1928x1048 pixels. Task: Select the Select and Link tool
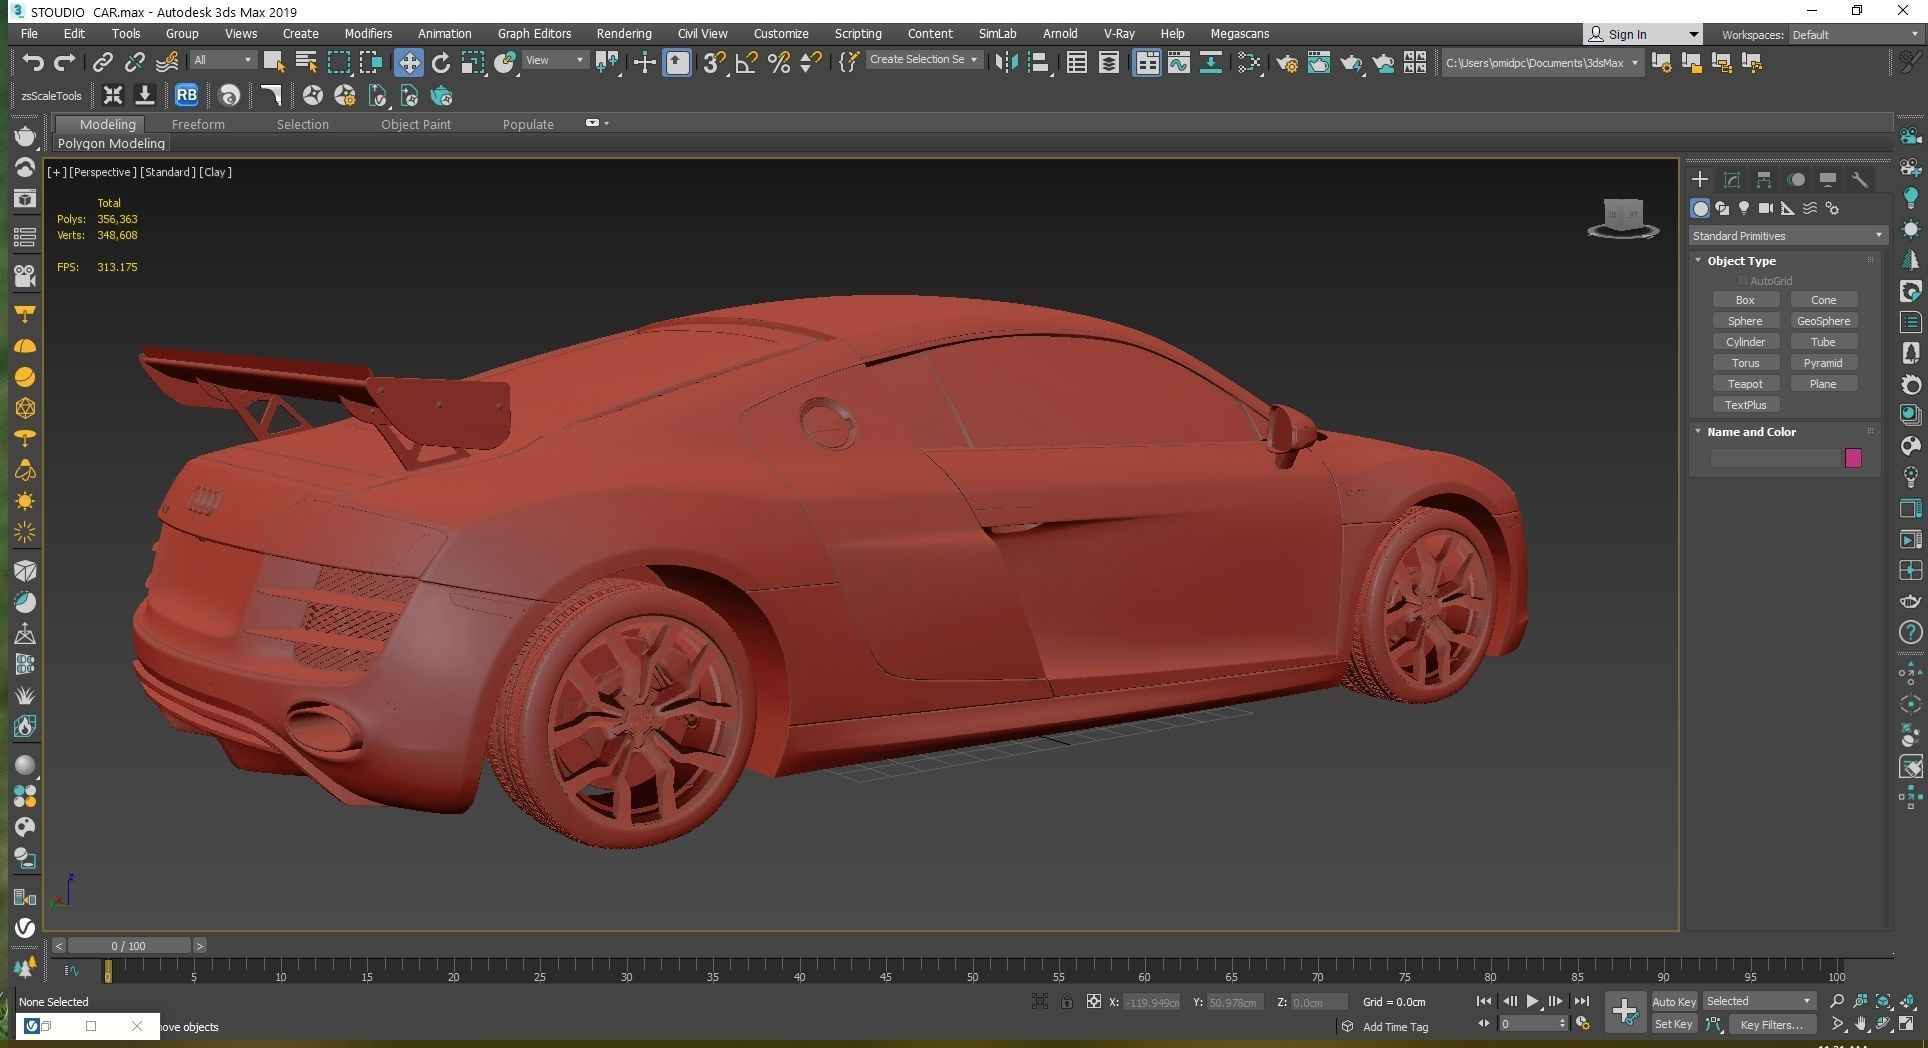coord(102,63)
